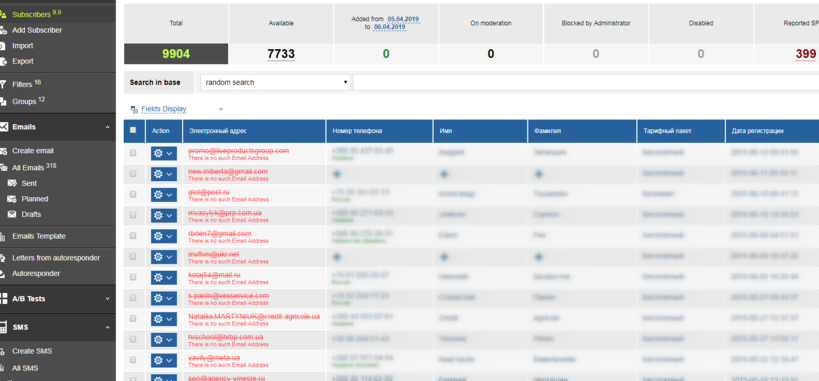
Task: Expand the A/B Tests sidebar section
Action: 108,299
